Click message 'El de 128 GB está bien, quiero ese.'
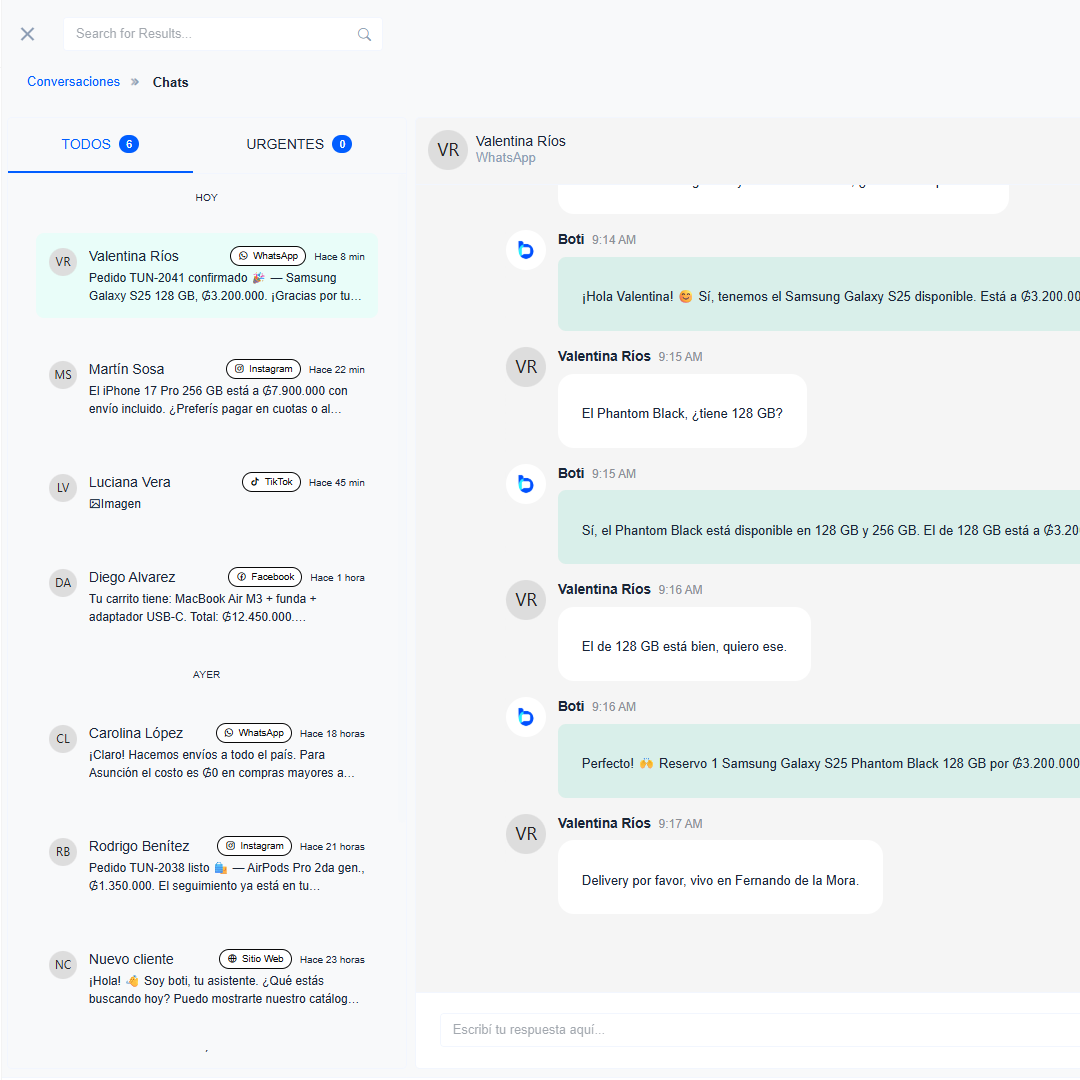1080x1080 pixels. pyautogui.click(x=684, y=644)
